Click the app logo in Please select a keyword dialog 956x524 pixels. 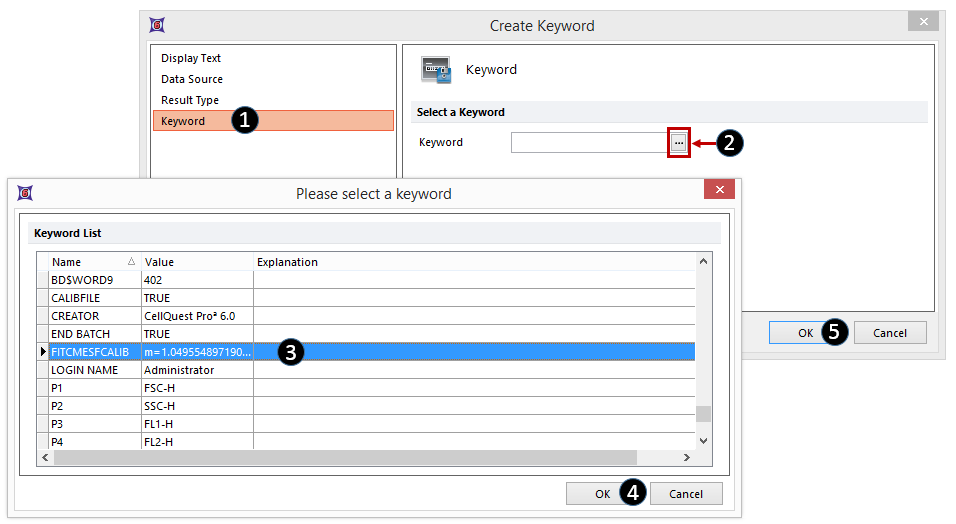tap(25, 193)
